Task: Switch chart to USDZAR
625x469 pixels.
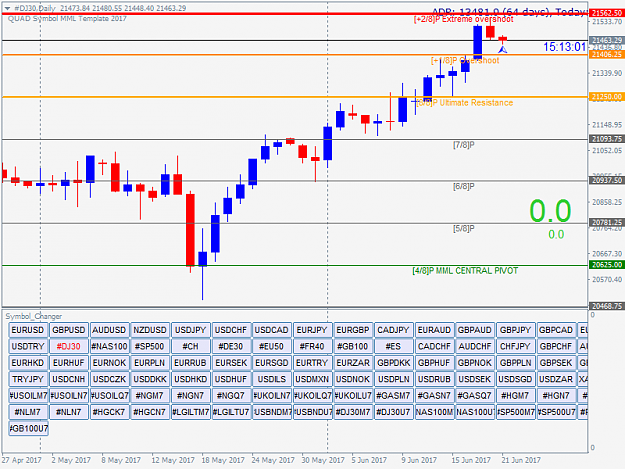Action: tap(556, 379)
